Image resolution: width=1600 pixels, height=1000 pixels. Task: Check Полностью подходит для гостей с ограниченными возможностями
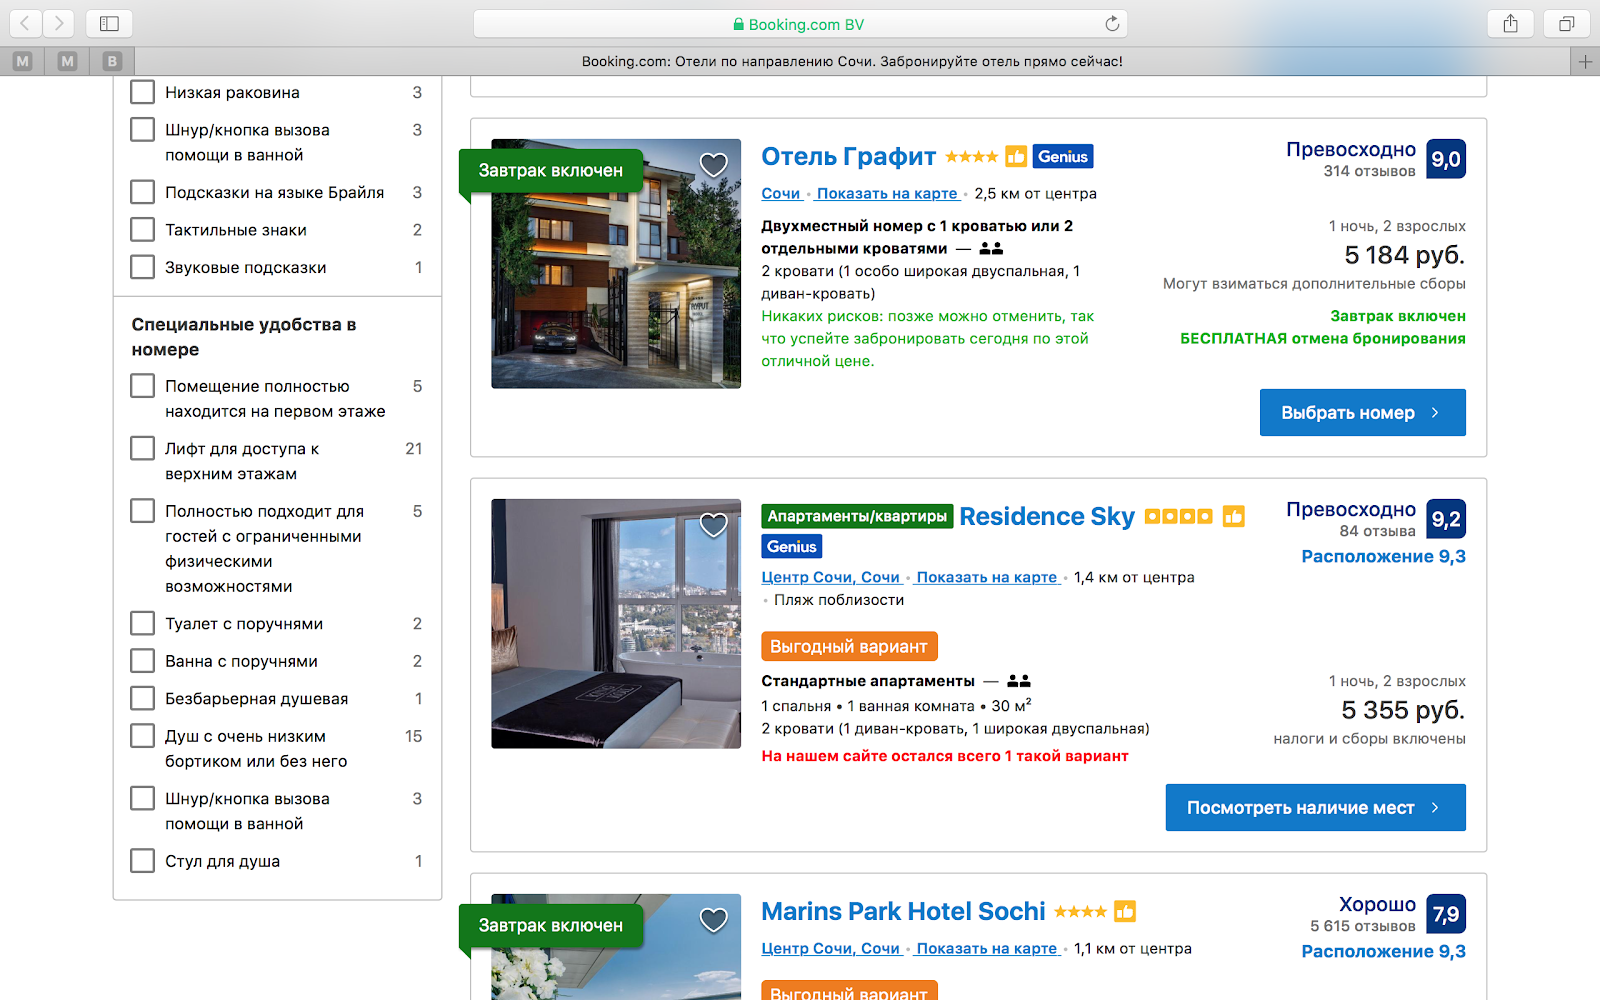tap(143, 511)
